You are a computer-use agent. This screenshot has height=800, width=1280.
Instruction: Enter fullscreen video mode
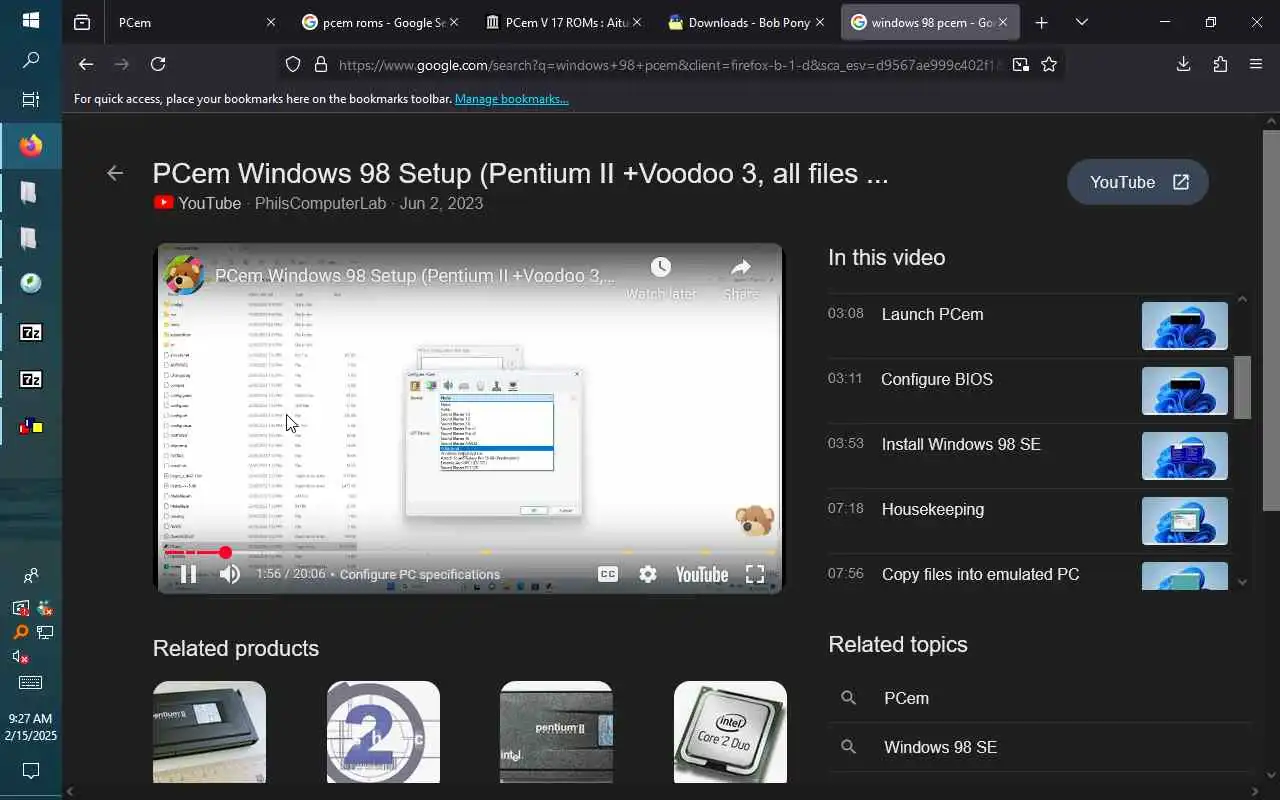(755, 574)
